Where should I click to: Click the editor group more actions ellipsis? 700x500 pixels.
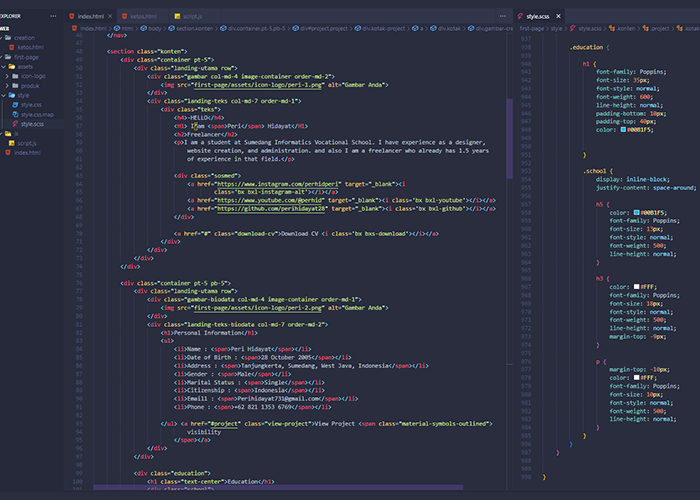(502, 17)
